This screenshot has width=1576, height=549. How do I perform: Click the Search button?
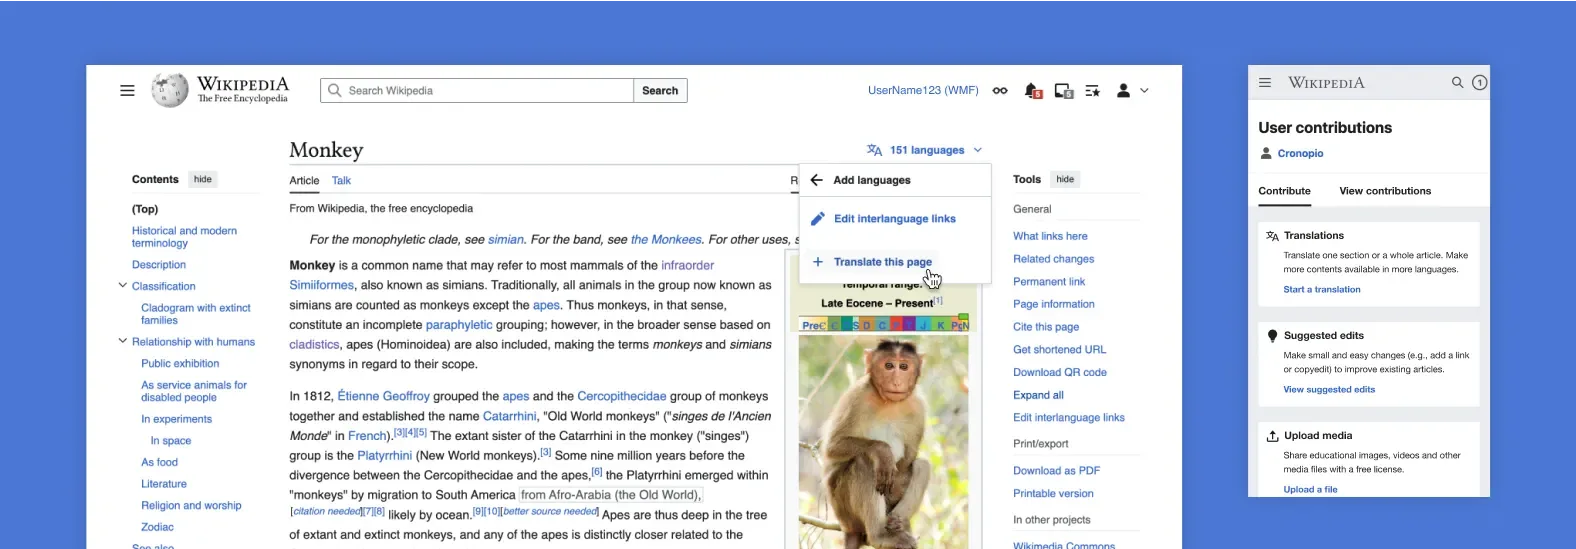[660, 90]
